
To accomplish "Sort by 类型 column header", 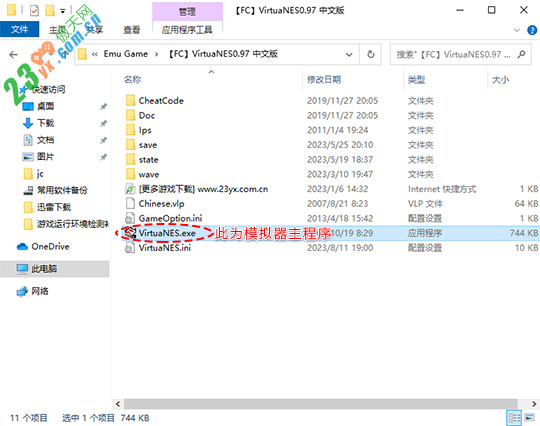I will pos(416,80).
